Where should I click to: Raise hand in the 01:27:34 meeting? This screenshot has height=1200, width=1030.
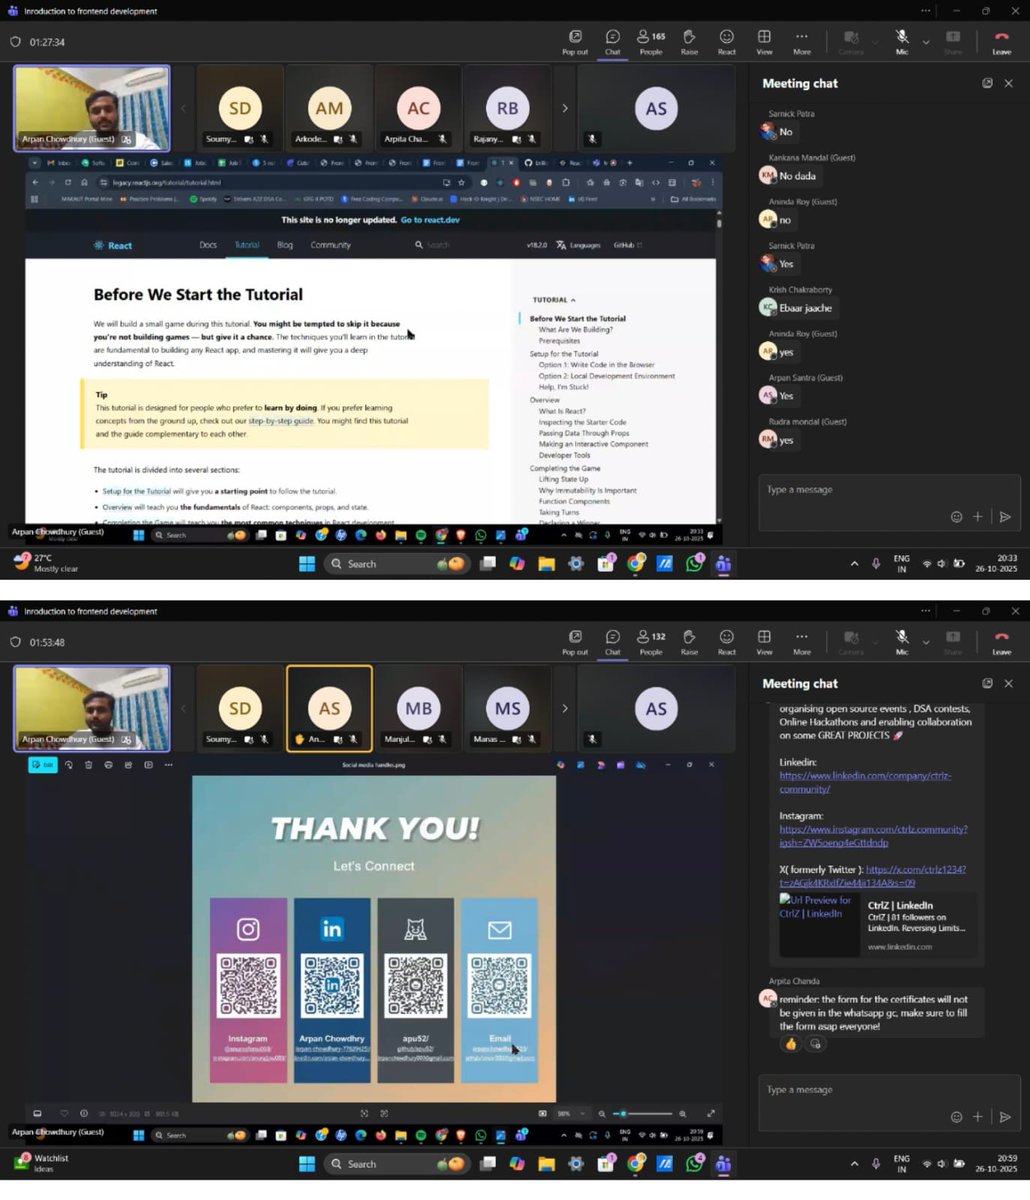tap(689, 42)
